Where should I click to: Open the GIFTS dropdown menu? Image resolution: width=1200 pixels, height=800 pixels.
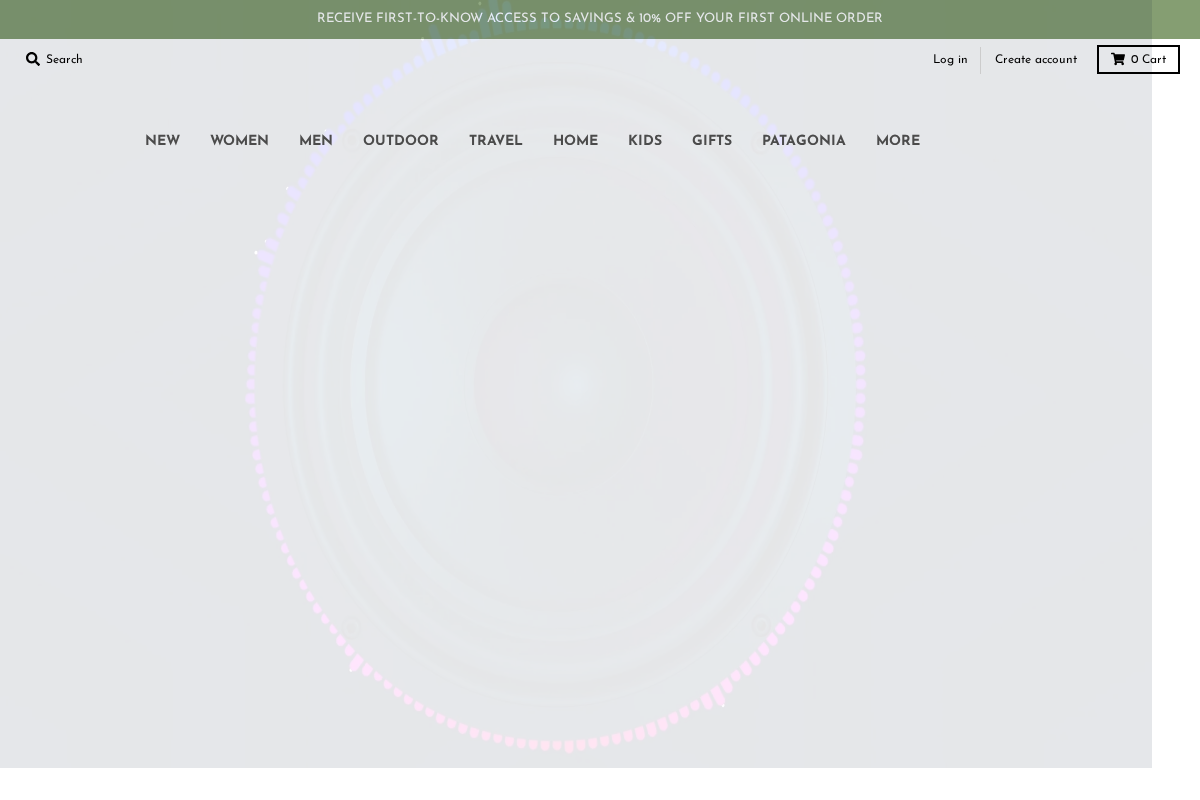pyautogui.click(x=711, y=141)
